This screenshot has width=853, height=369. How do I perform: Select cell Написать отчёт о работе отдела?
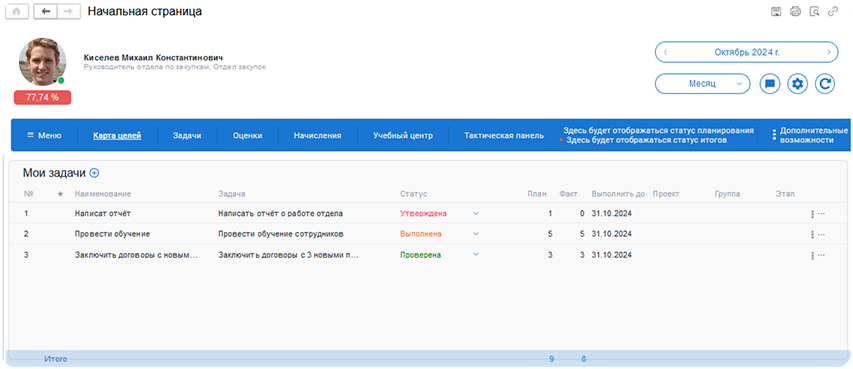pos(280,213)
